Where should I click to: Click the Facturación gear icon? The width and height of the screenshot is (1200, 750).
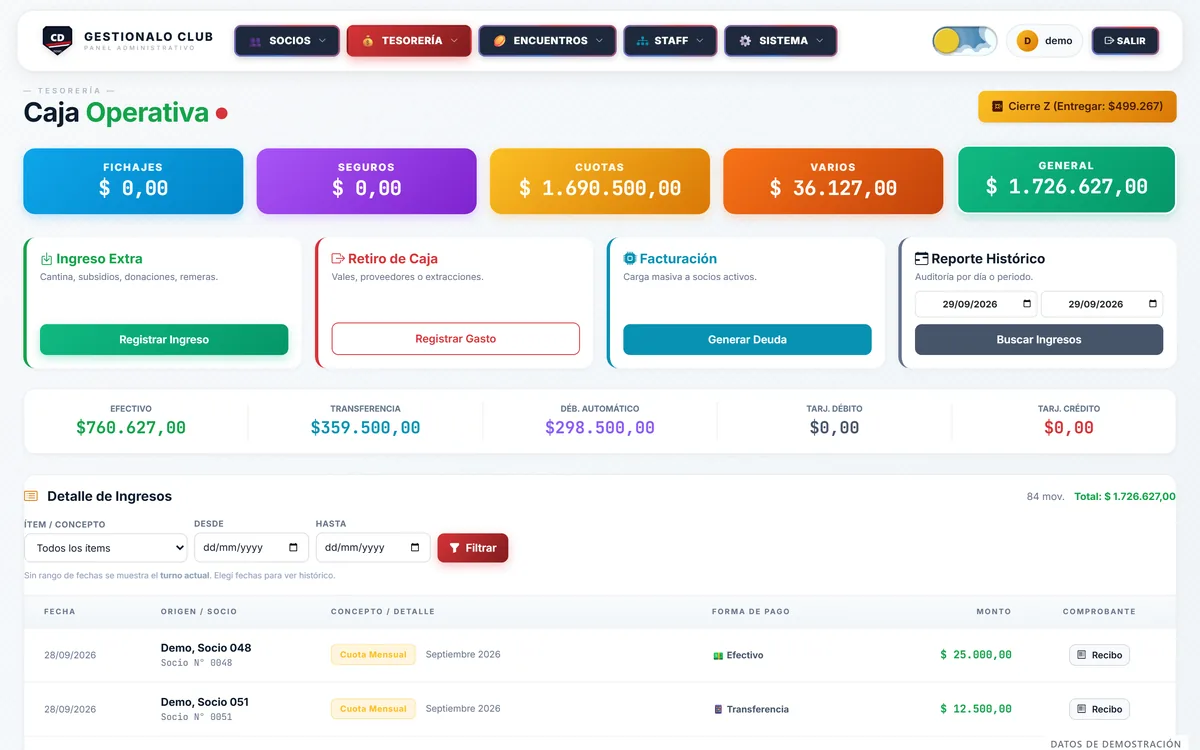point(630,258)
